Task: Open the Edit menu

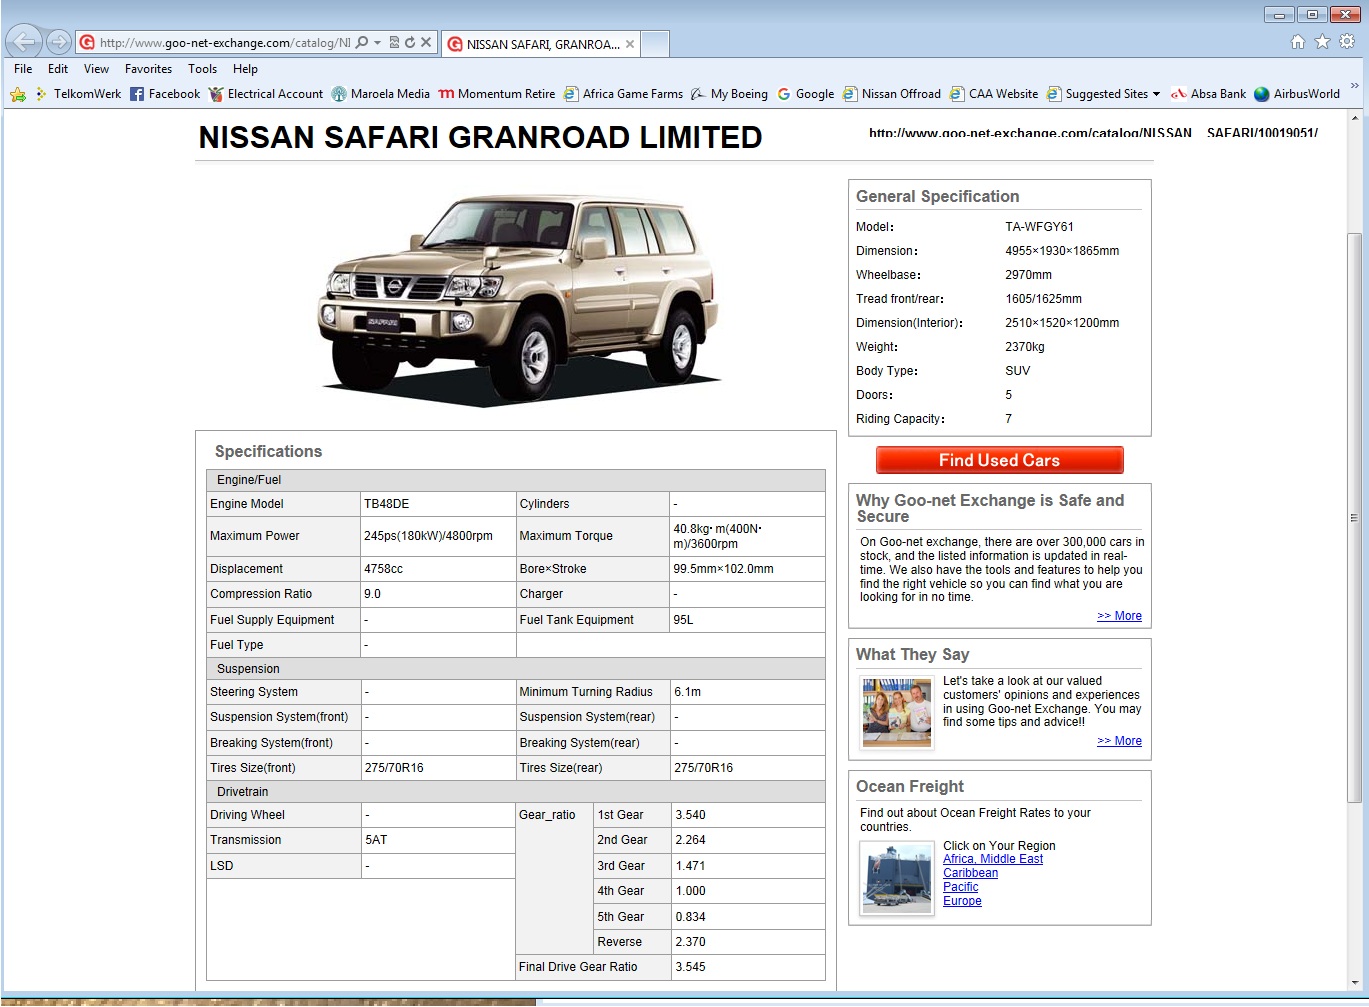Action: pos(58,69)
